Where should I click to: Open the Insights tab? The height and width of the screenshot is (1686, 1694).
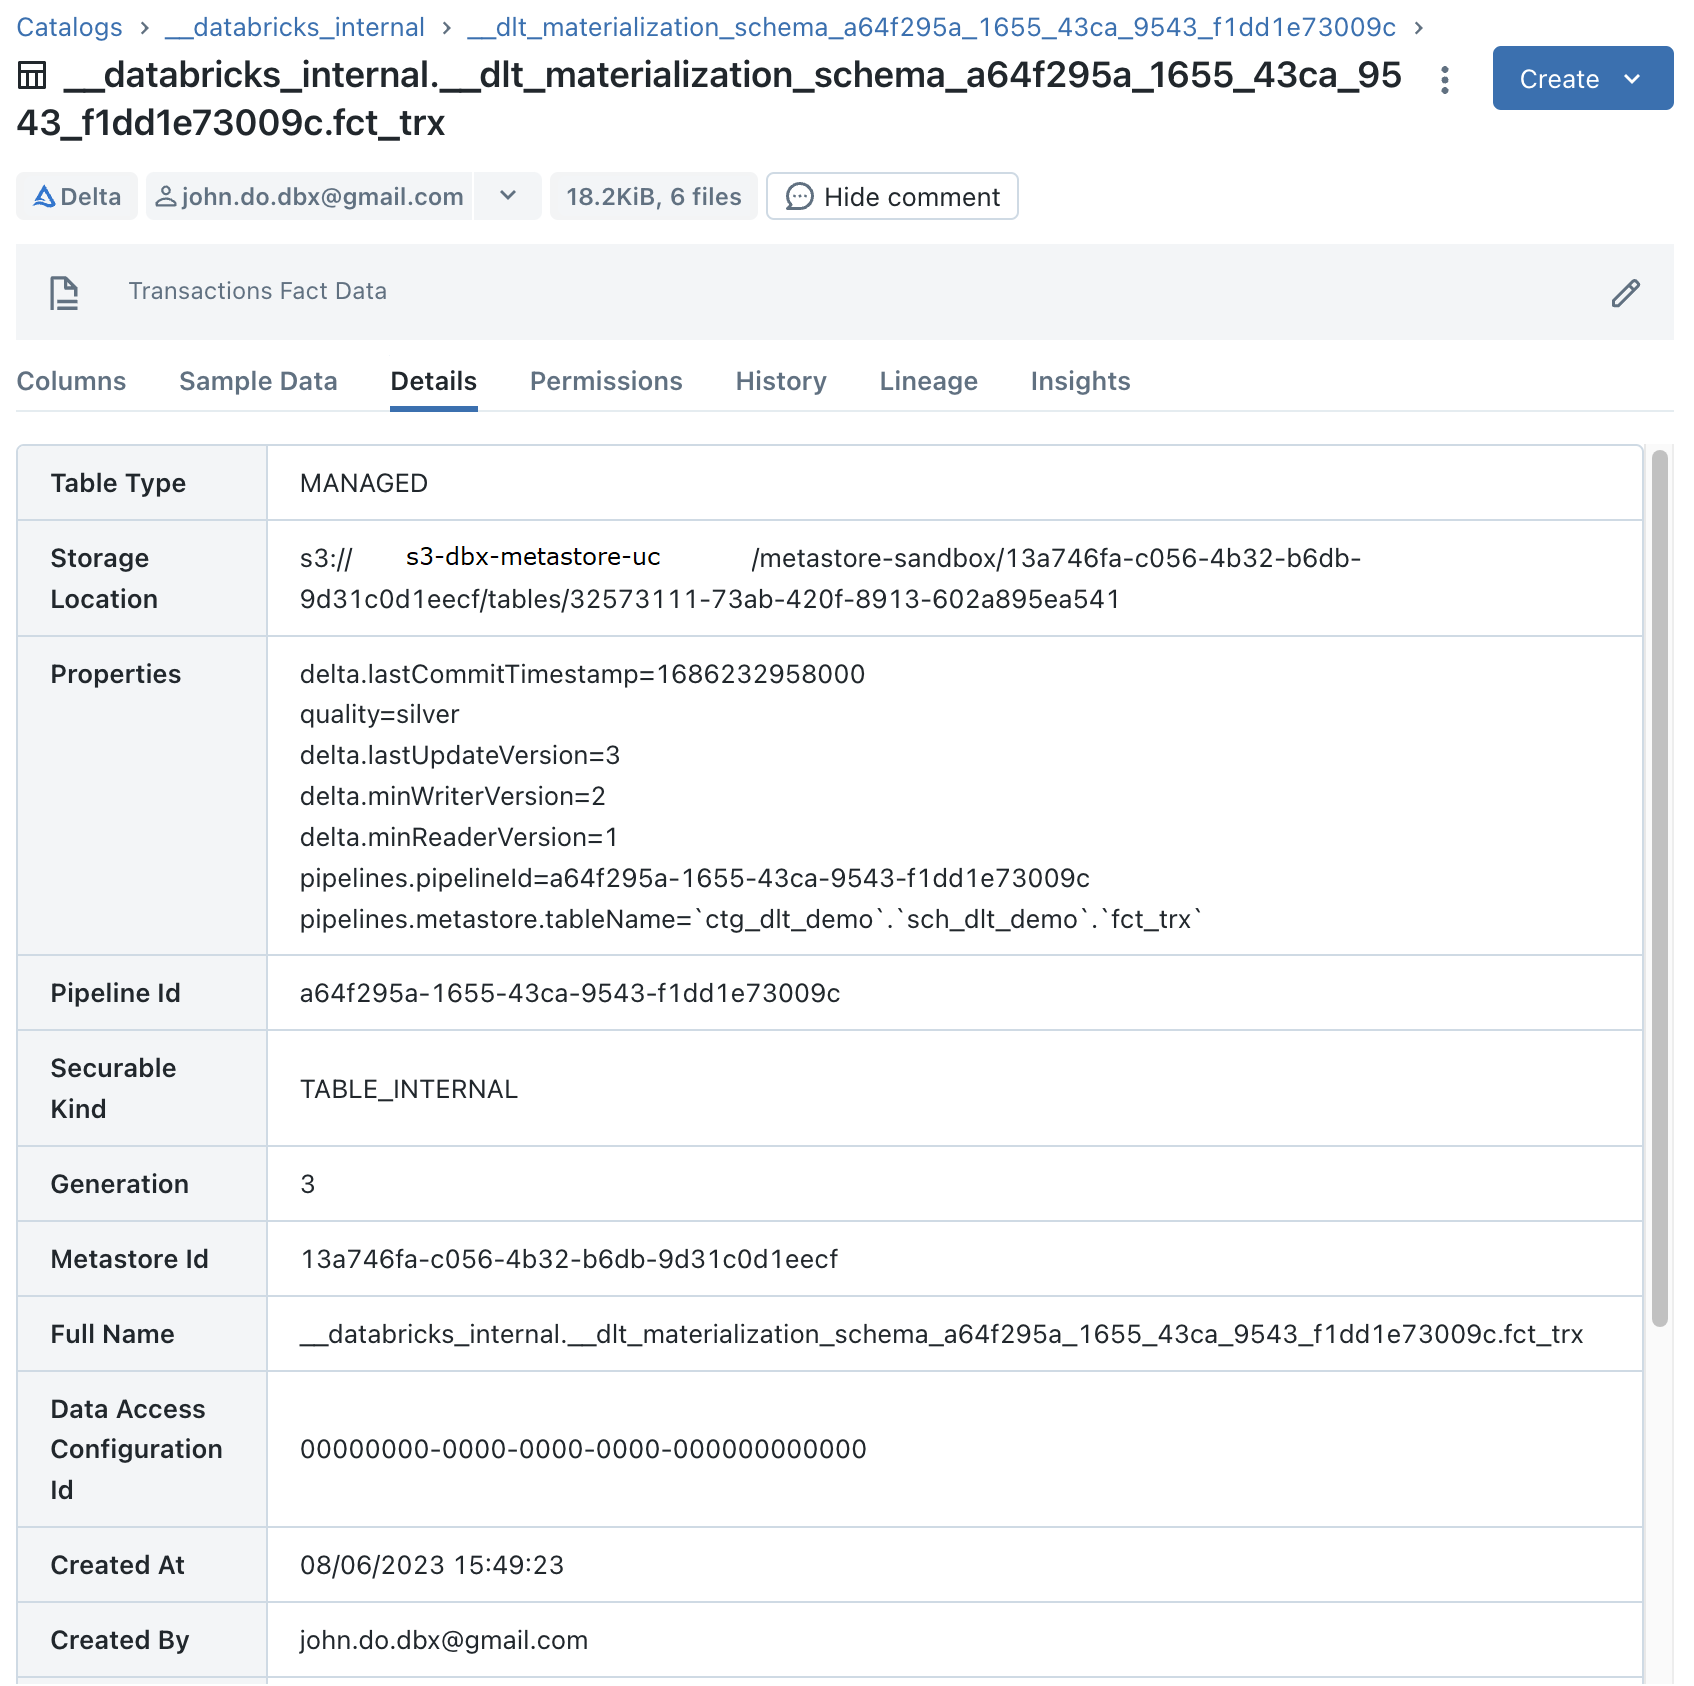[1080, 381]
